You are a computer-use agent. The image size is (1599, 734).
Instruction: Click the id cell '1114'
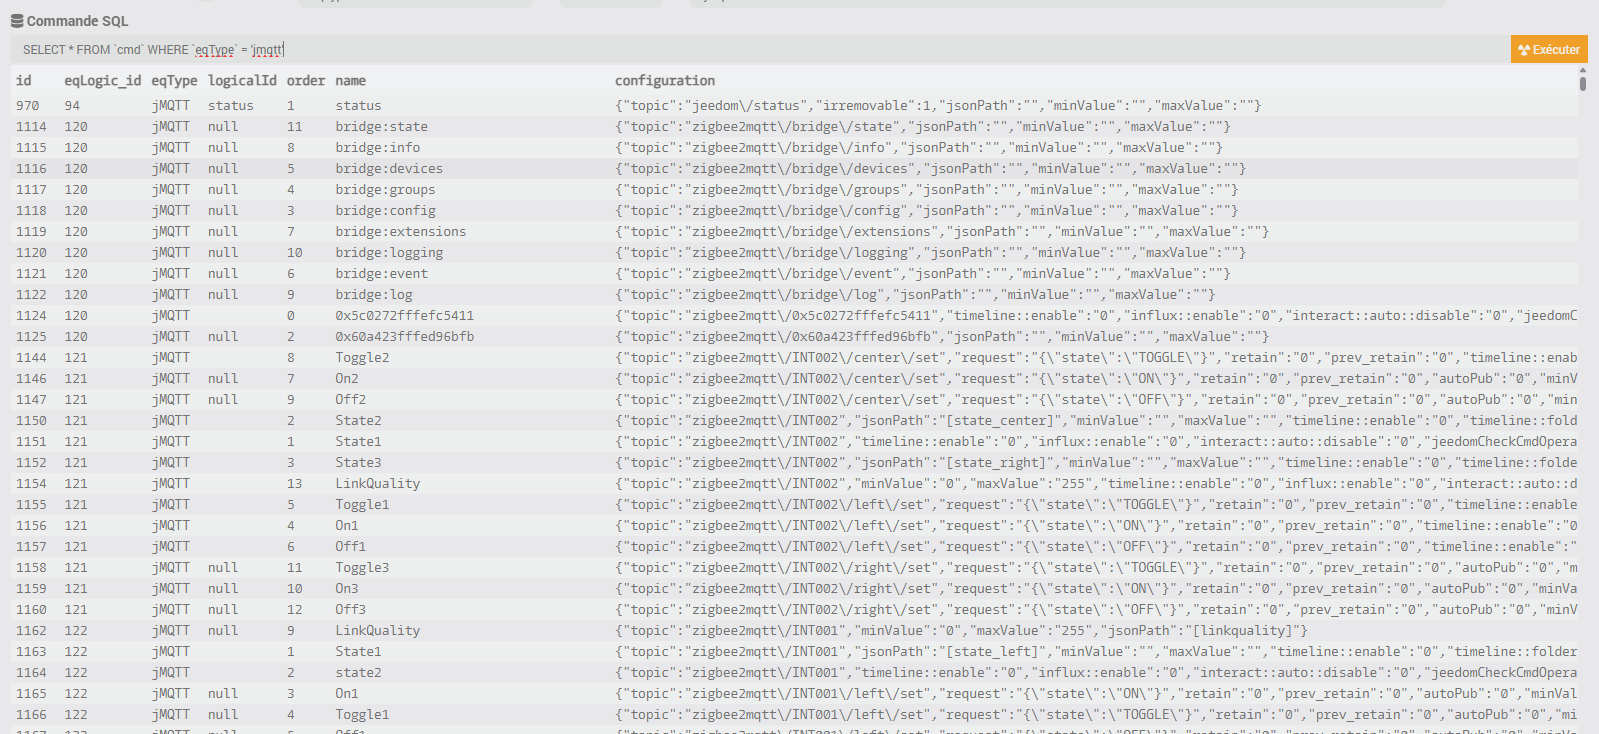click(x=31, y=127)
